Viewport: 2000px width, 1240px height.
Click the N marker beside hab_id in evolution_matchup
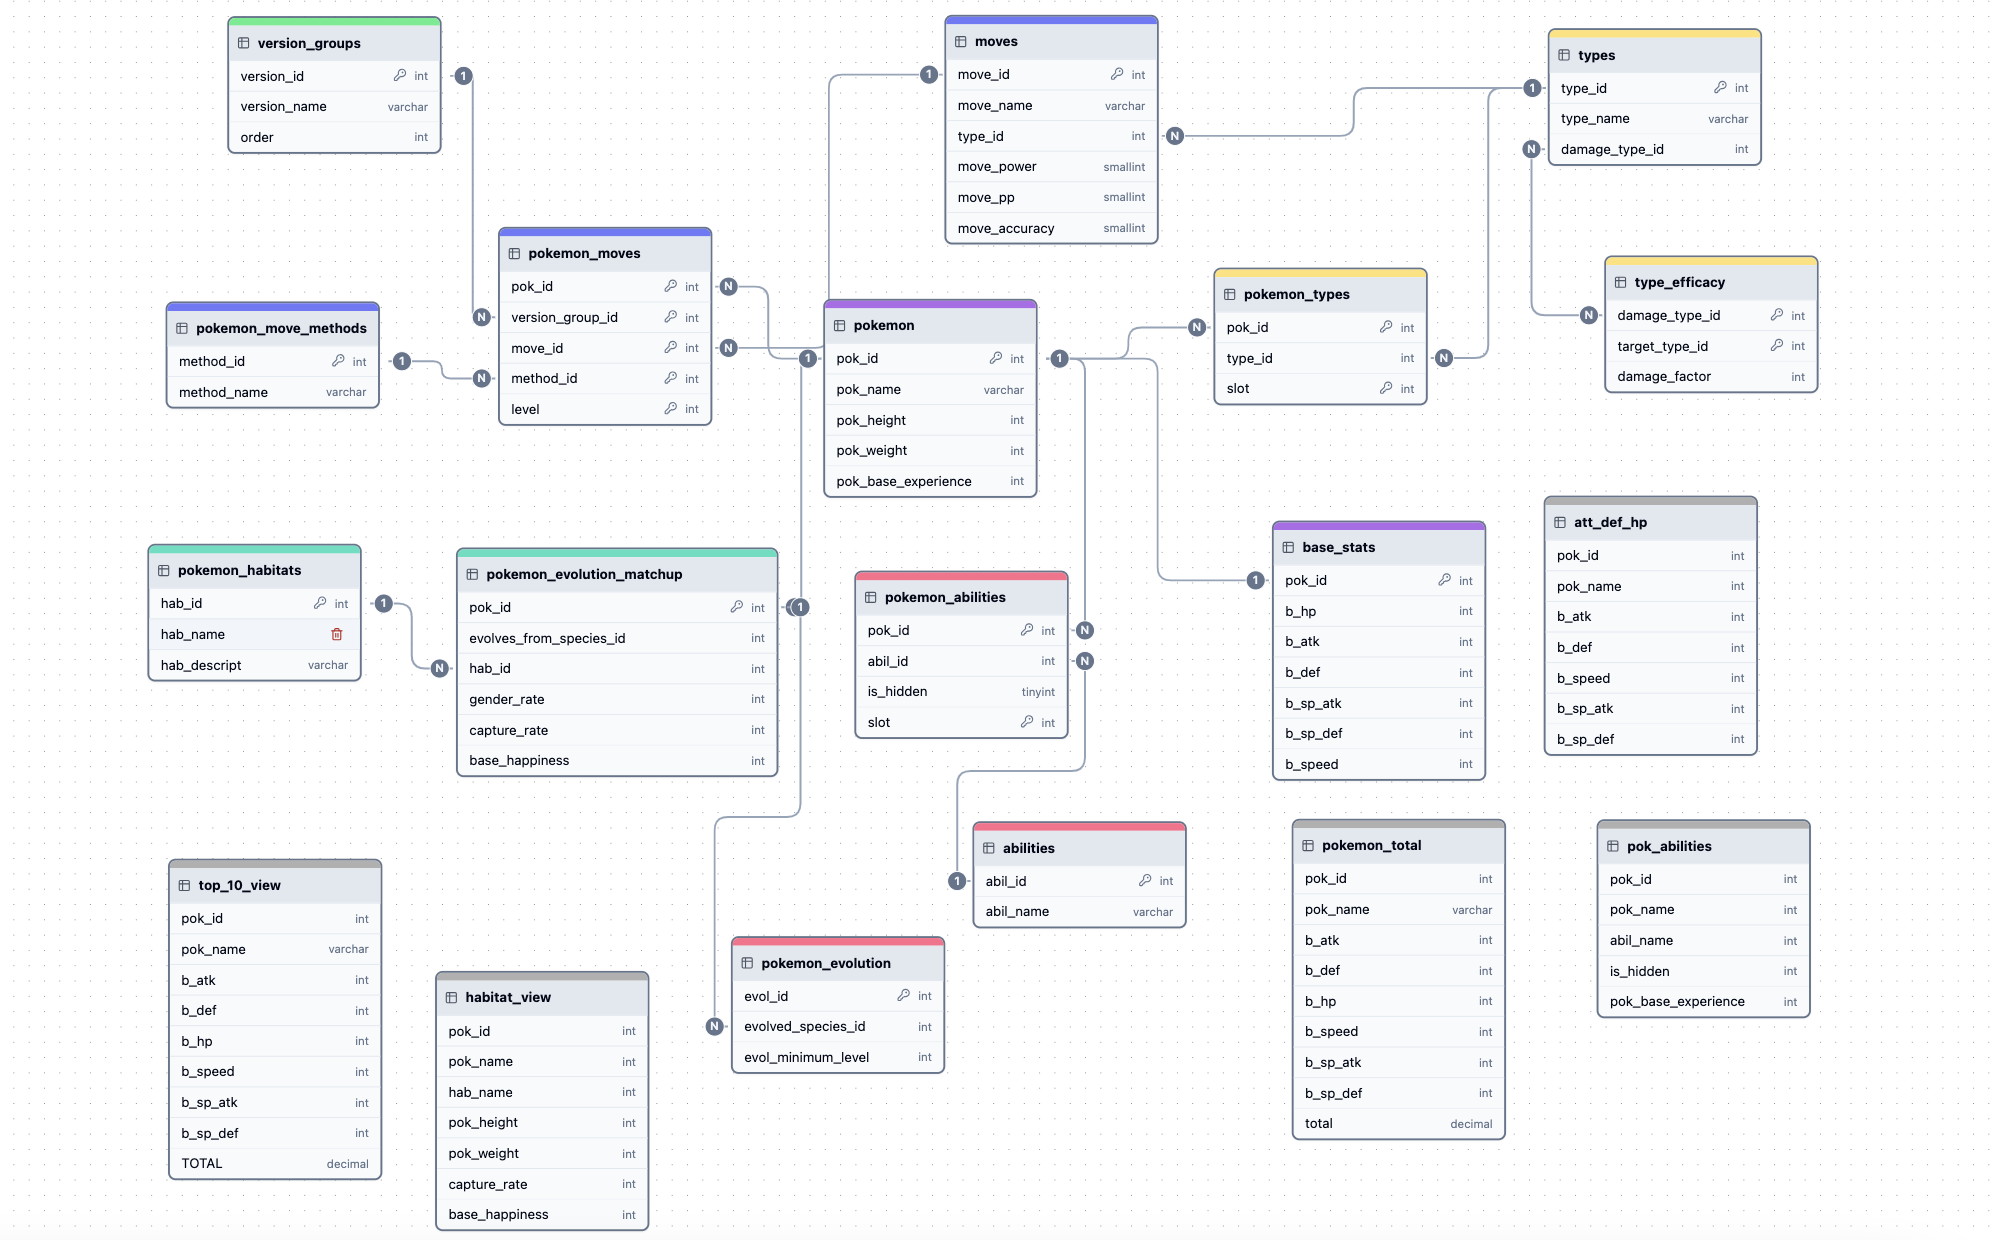coord(439,668)
